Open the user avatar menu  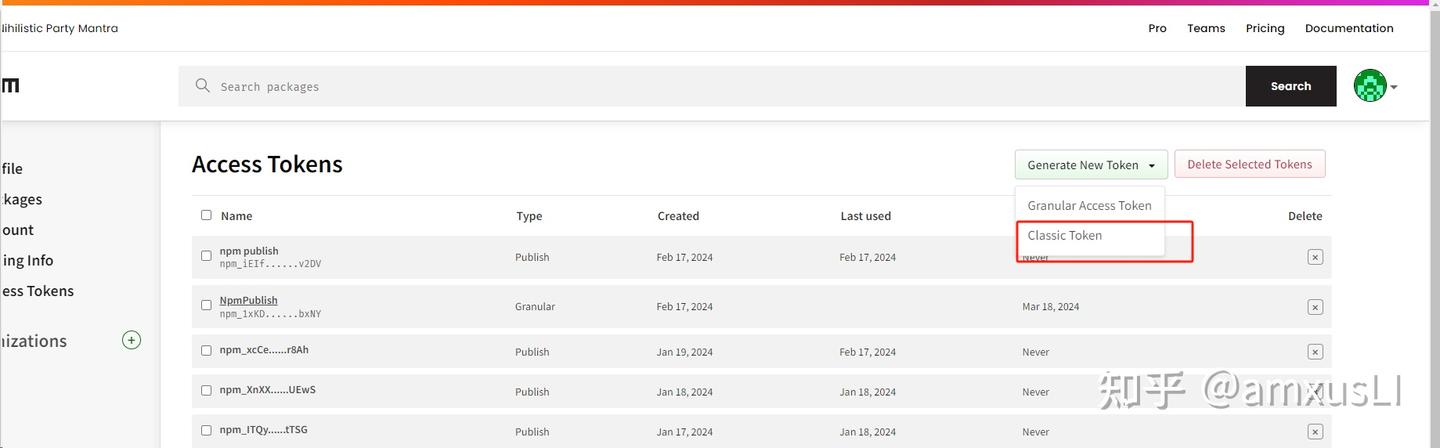click(1369, 86)
